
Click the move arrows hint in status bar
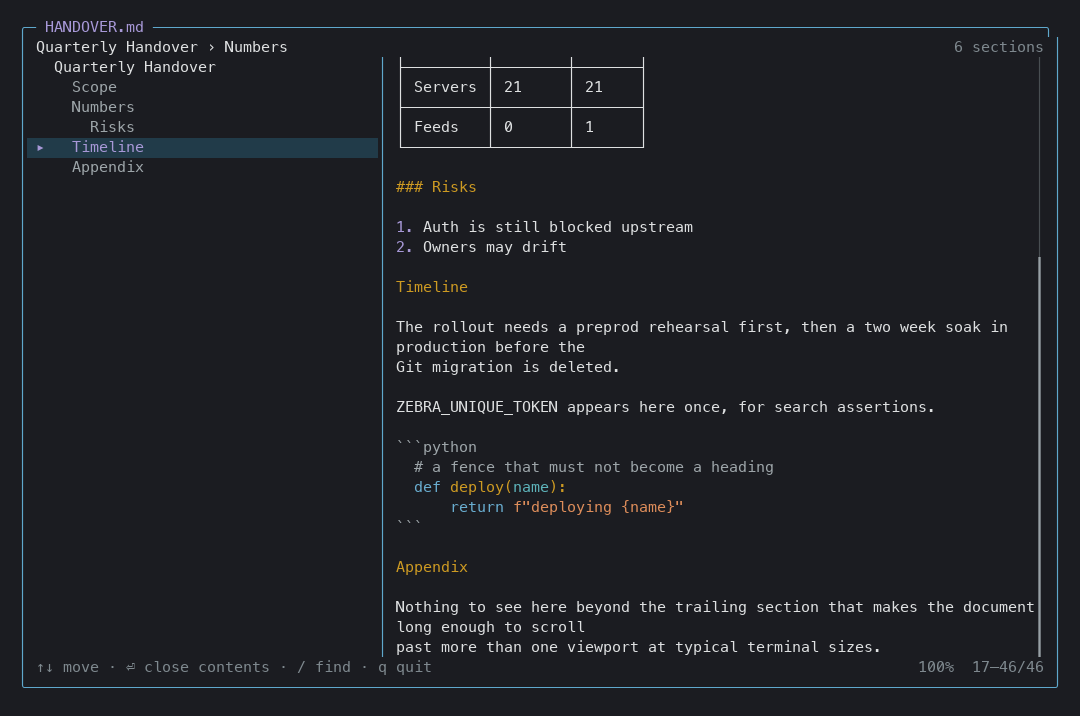point(68,667)
